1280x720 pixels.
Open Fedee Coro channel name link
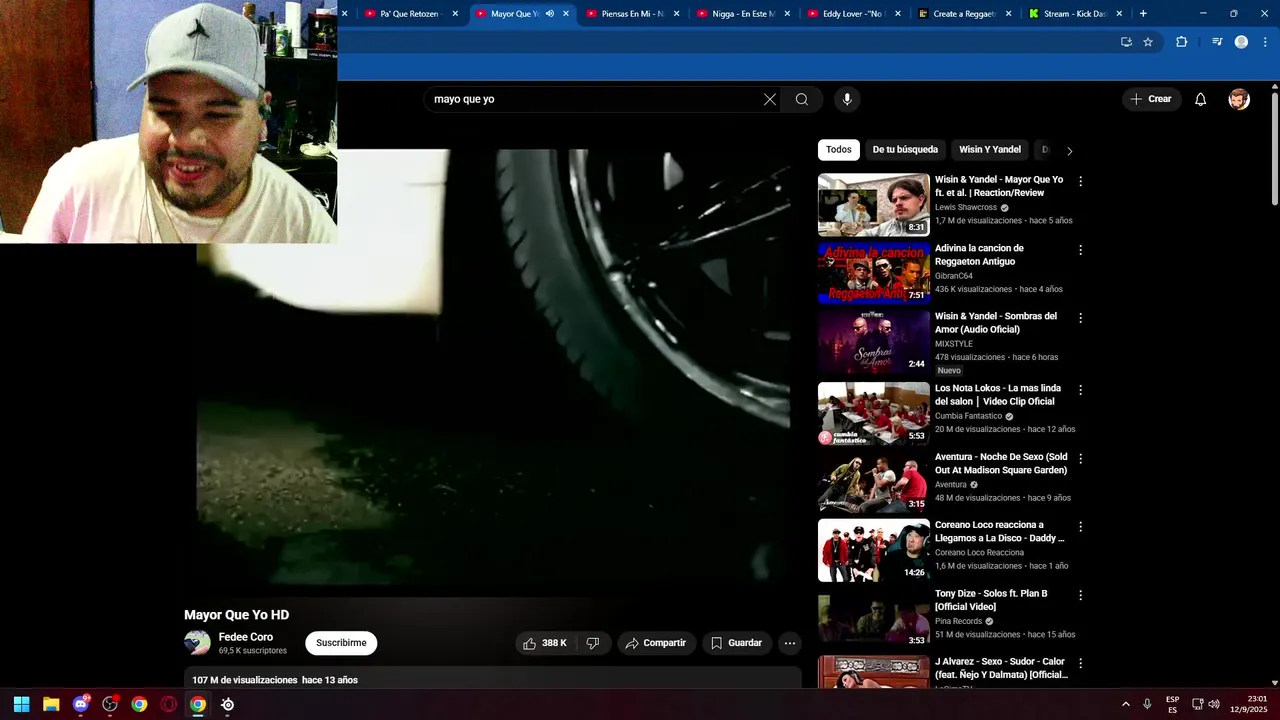click(246, 637)
